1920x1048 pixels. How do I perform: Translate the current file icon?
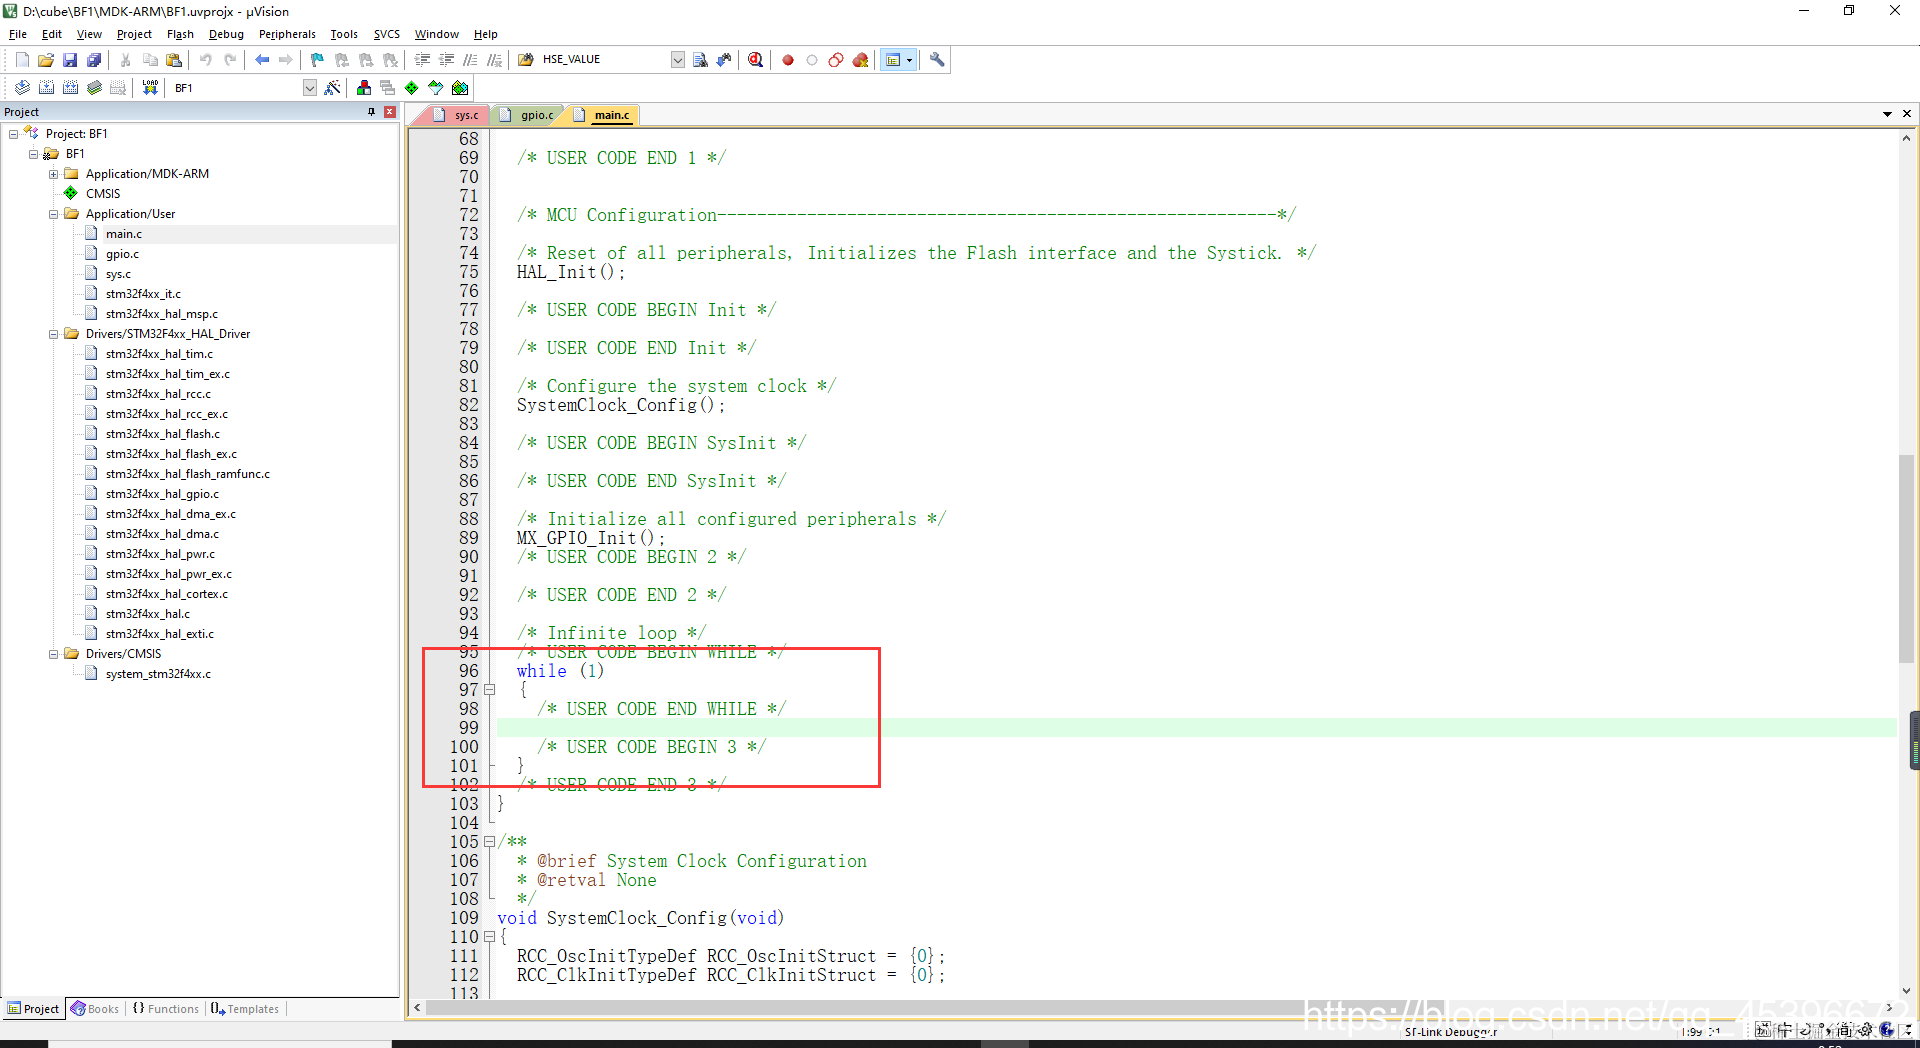click(22, 88)
